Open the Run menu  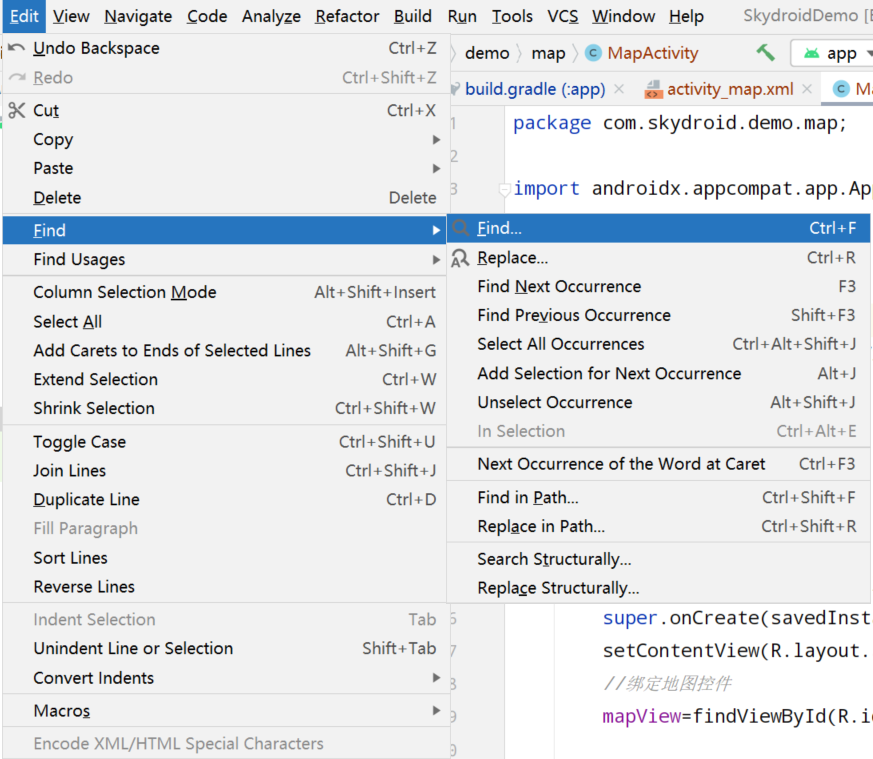(x=462, y=16)
